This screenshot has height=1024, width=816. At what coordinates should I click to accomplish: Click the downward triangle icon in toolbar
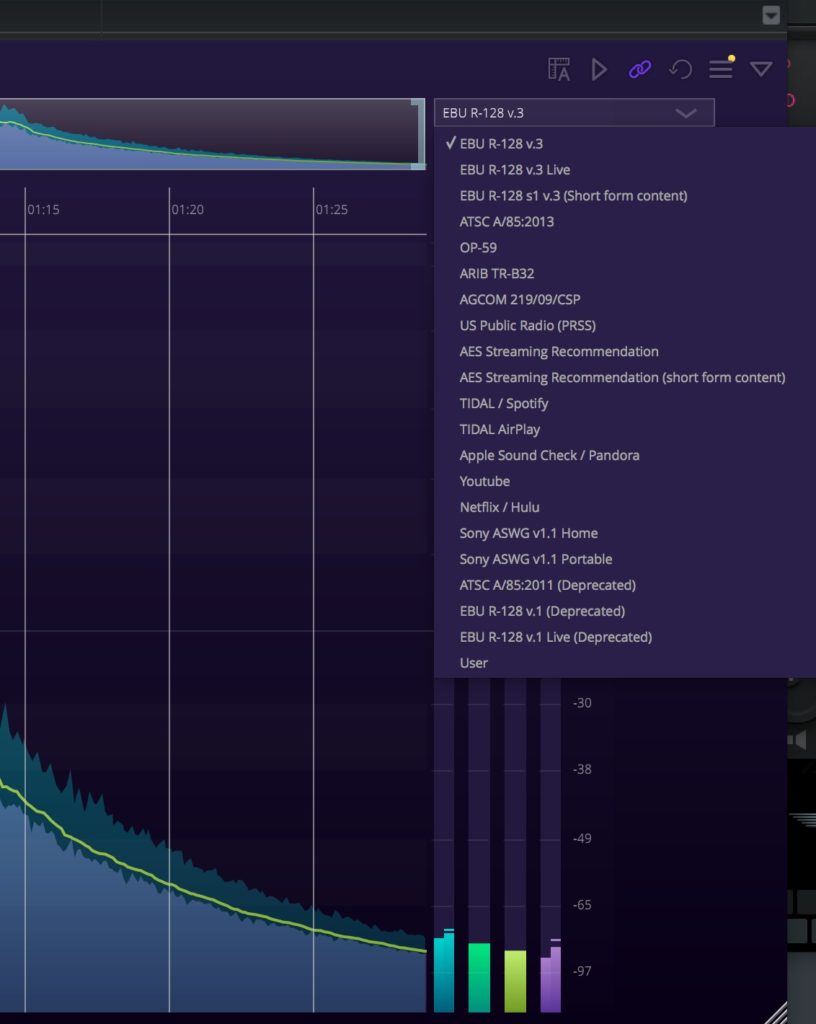coord(761,69)
